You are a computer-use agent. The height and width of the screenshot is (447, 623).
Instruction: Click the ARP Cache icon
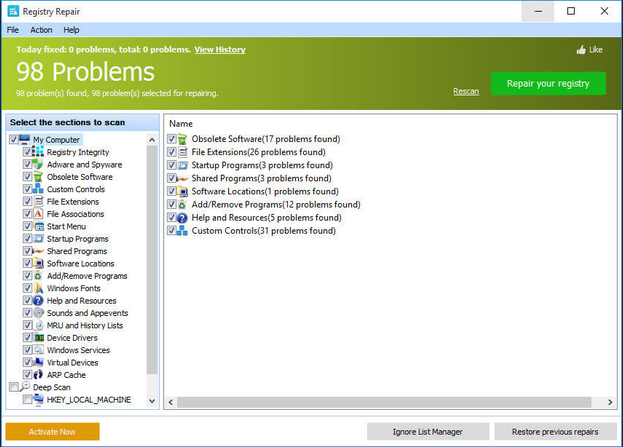coord(38,374)
